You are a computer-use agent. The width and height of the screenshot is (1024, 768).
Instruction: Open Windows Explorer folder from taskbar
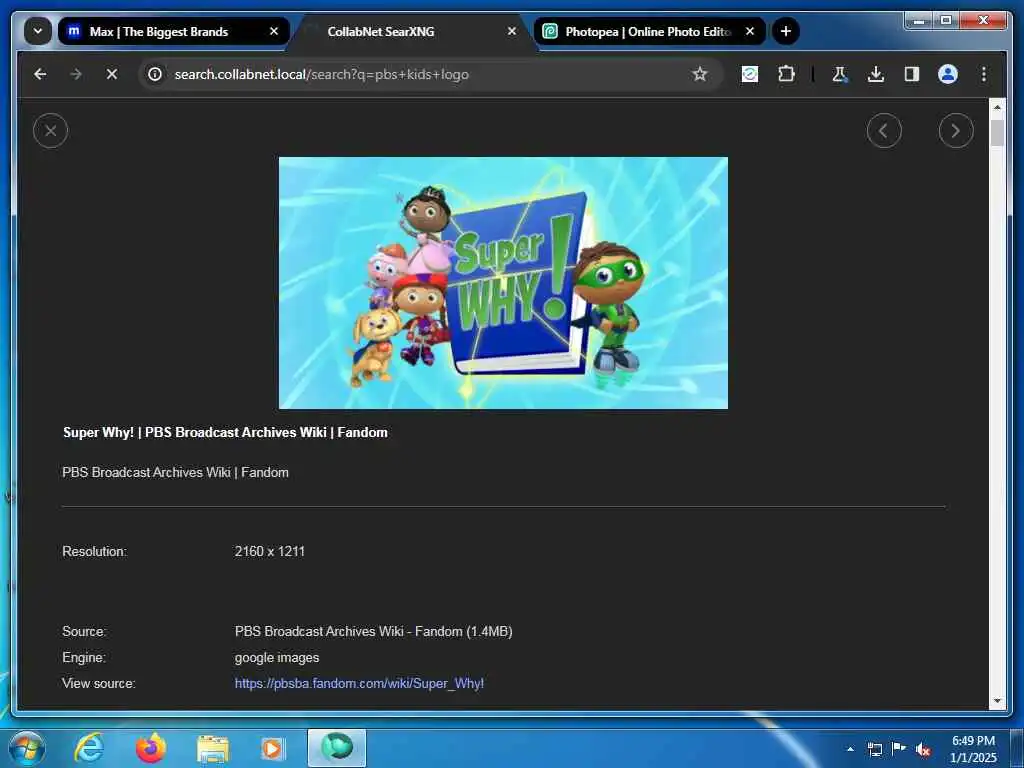(x=213, y=748)
